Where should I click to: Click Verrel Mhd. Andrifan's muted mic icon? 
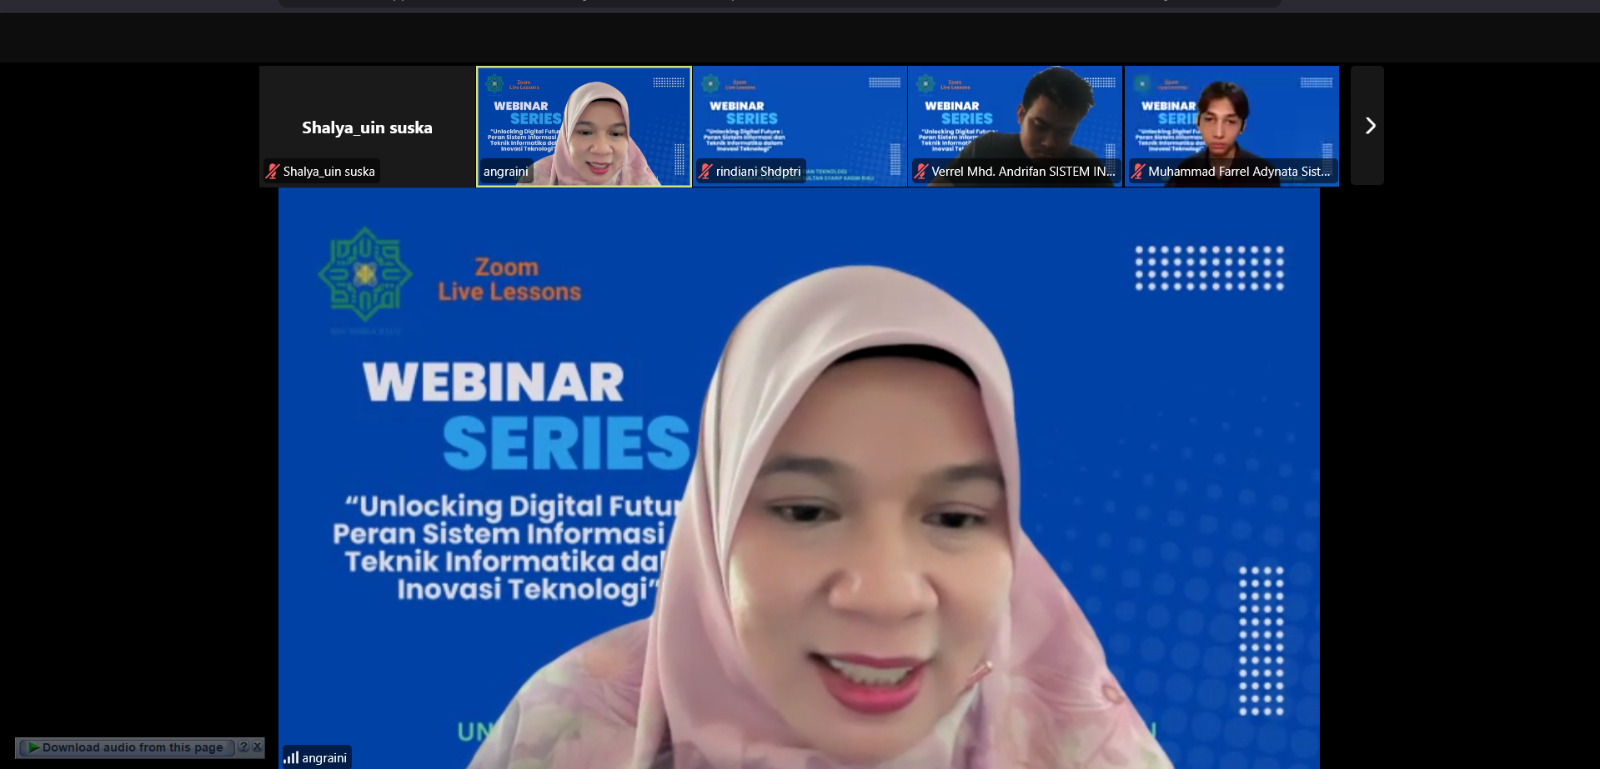pos(921,172)
